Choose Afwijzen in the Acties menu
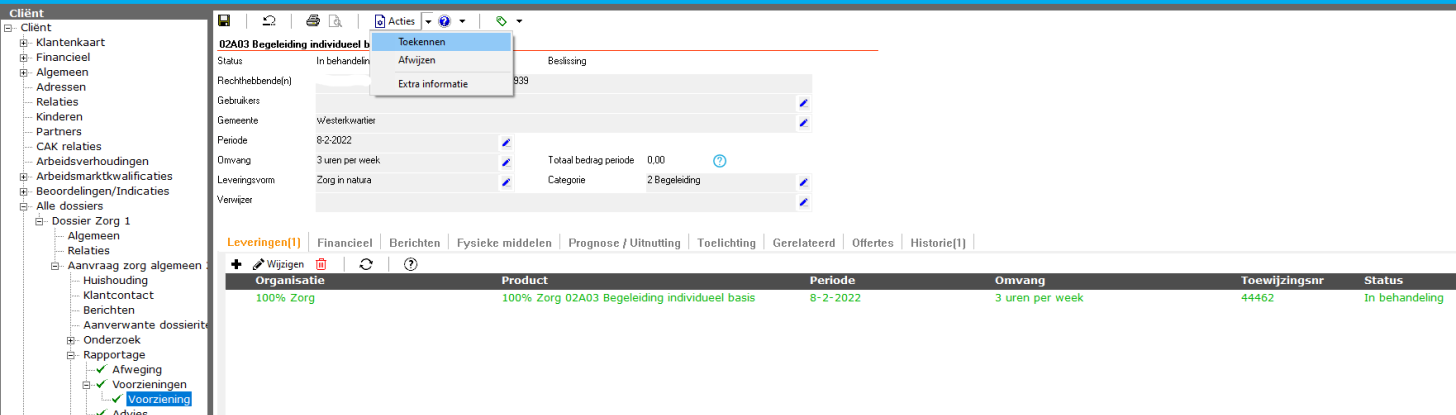 click(x=417, y=60)
